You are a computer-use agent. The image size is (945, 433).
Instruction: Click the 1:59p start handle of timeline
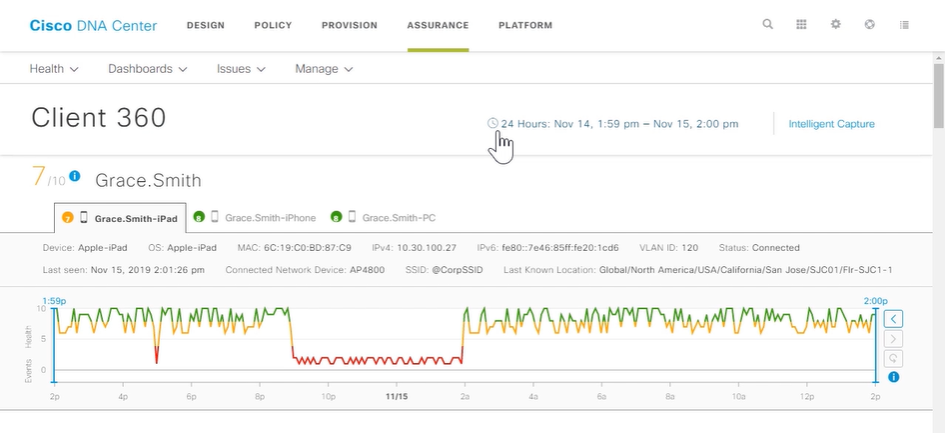pos(54,345)
